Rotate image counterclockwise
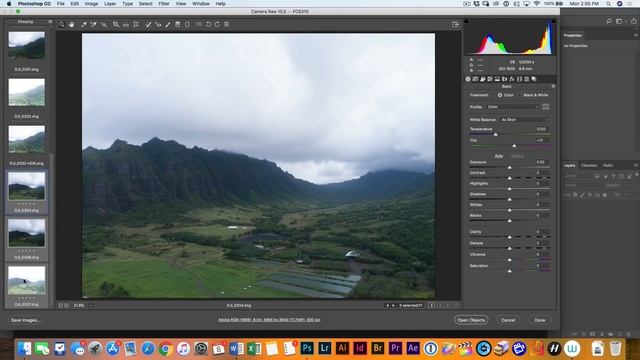This screenshot has height=360, width=640. click(x=208, y=24)
